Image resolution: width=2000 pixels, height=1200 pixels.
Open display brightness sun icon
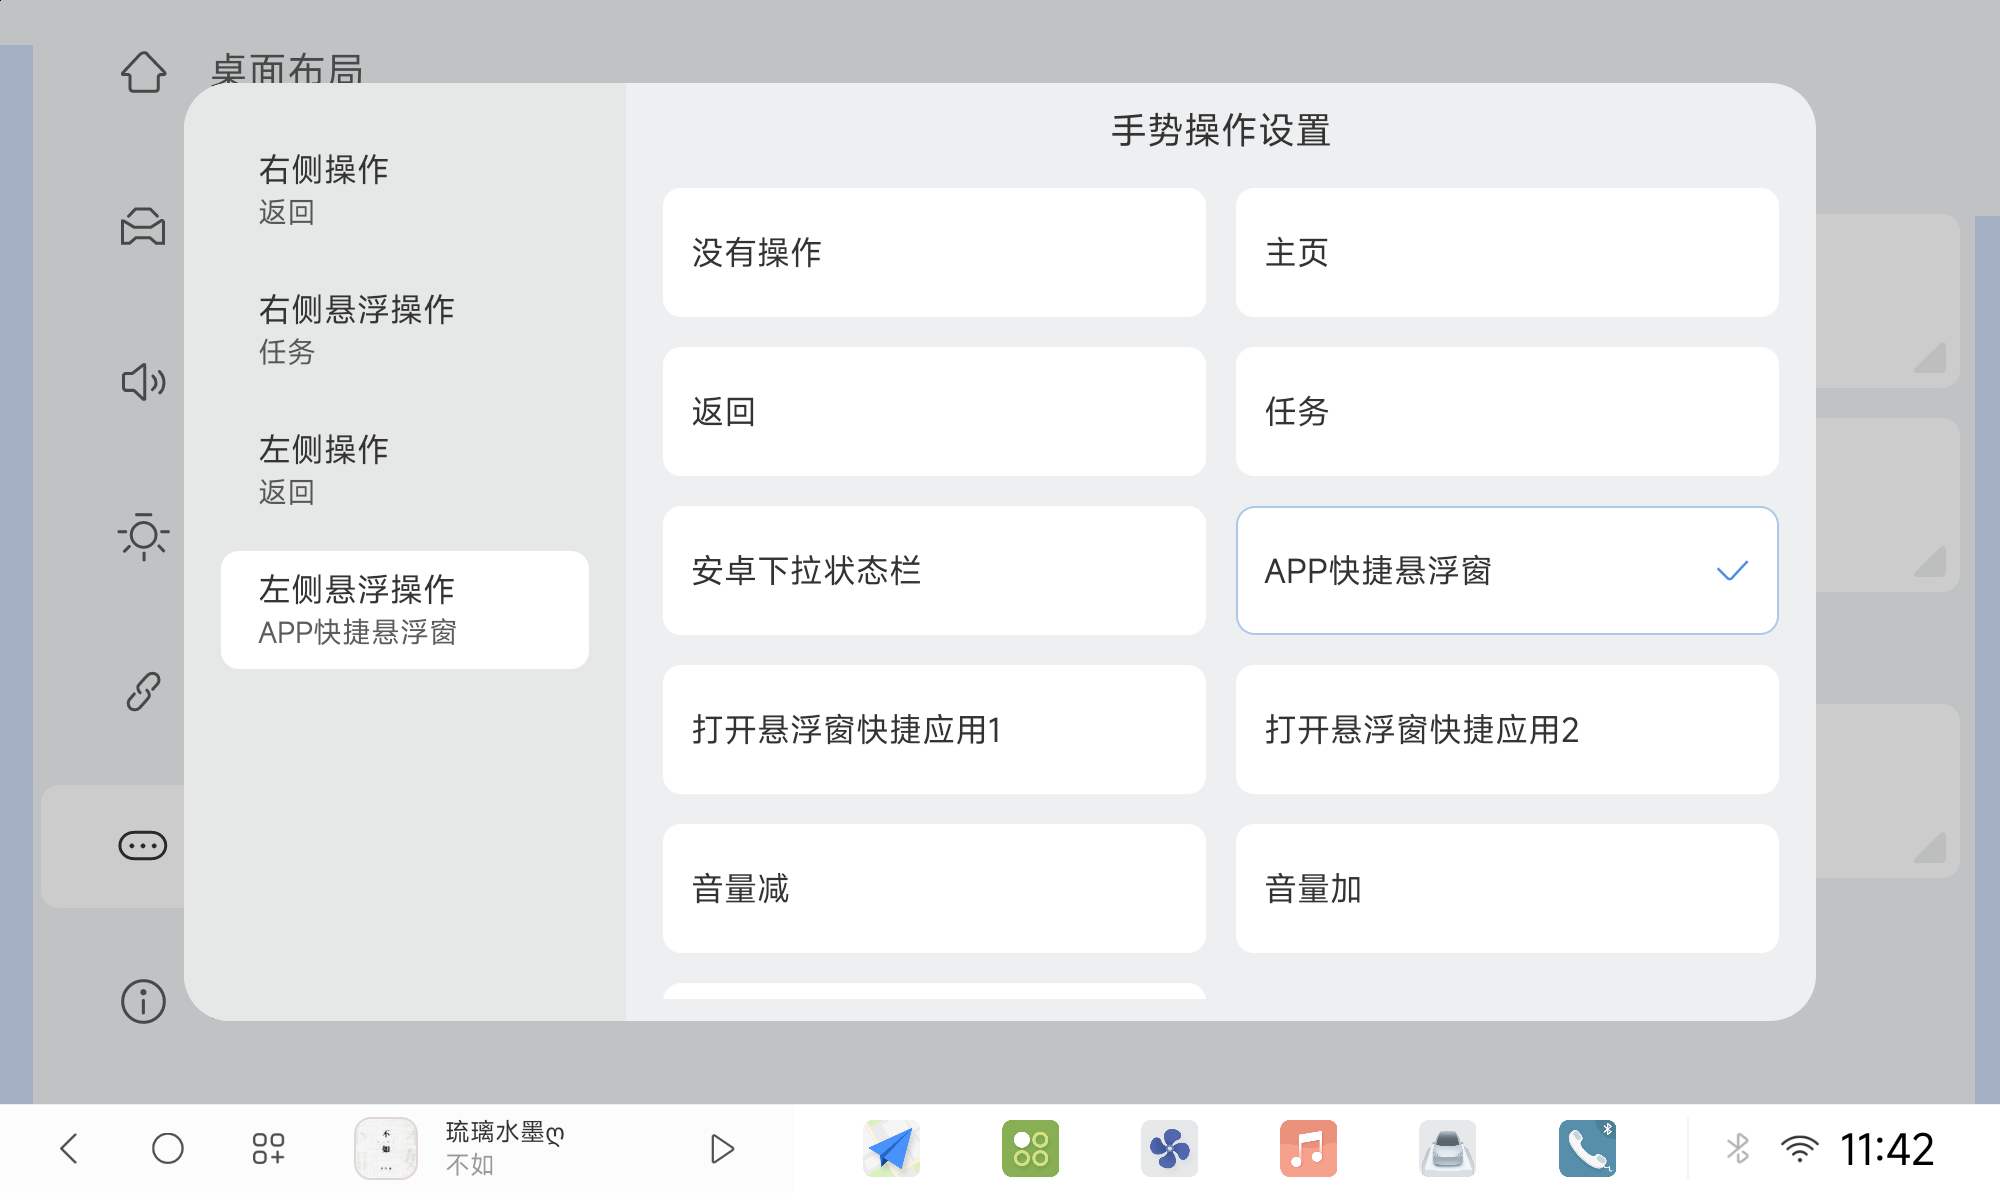(143, 536)
